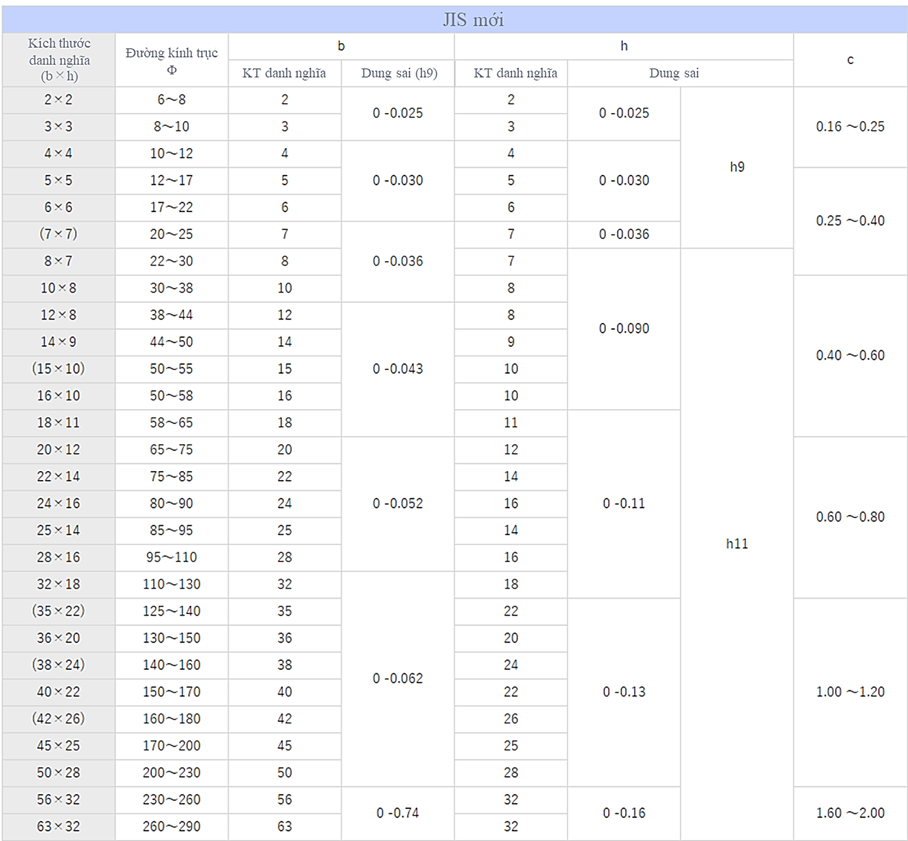This screenshot has height=841, width=908.
Task: Select the '0 -0.74' tolerance cell
Action: (398, 813)
